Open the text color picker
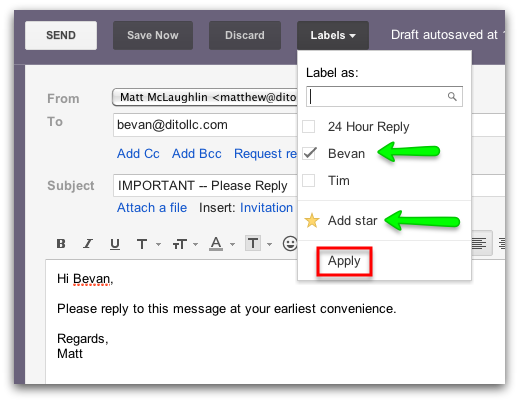Viewport: 519px width, 402px height. coord(216,244)
